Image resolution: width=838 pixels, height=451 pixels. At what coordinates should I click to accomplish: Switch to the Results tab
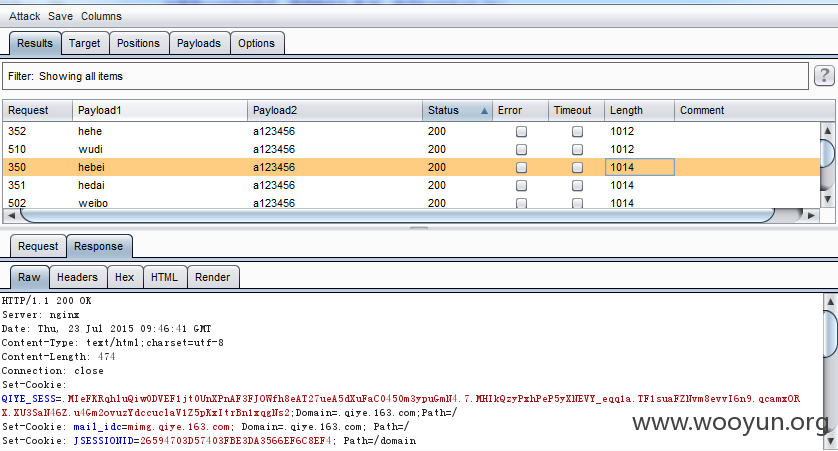pos(35,43)
